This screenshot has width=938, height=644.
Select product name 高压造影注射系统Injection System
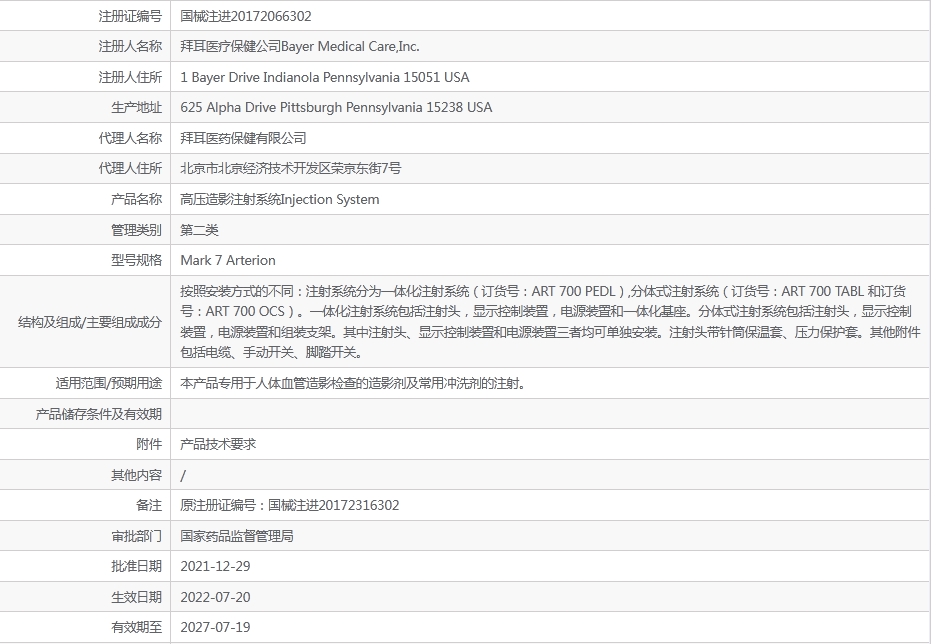[280, 199]
